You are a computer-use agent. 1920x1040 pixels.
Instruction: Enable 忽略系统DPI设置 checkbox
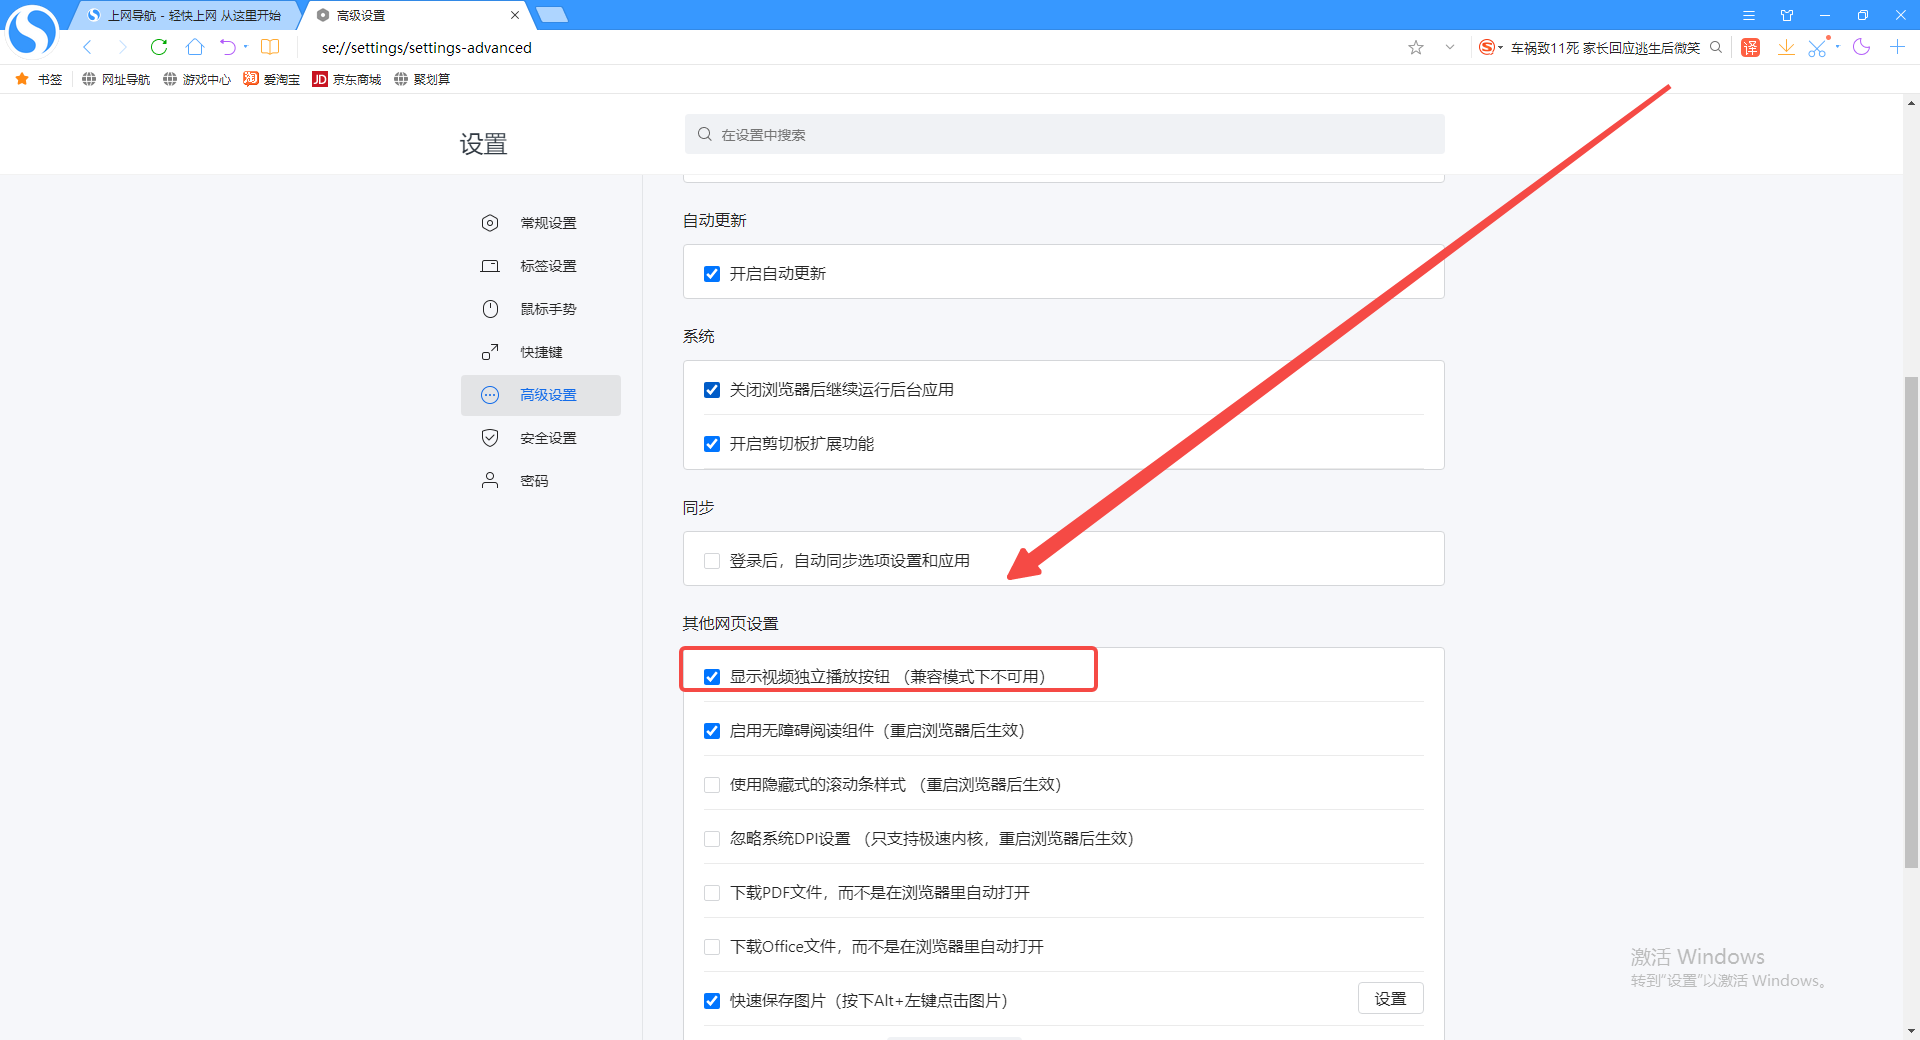click(712, 839)
